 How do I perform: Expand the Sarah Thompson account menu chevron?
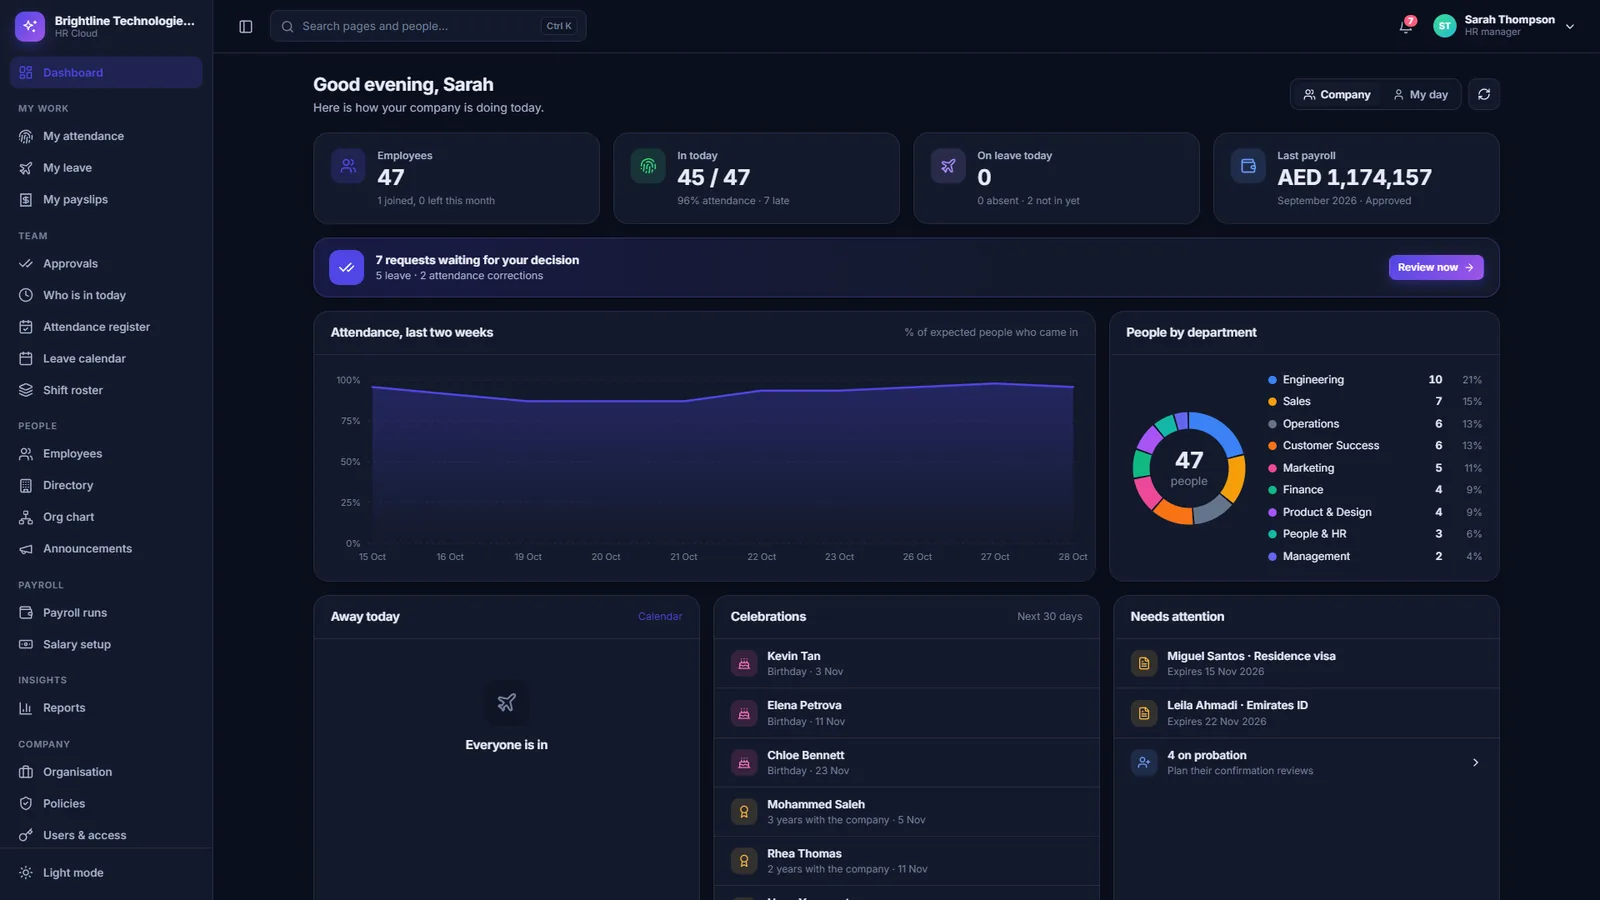click(x=1570, y=27)
